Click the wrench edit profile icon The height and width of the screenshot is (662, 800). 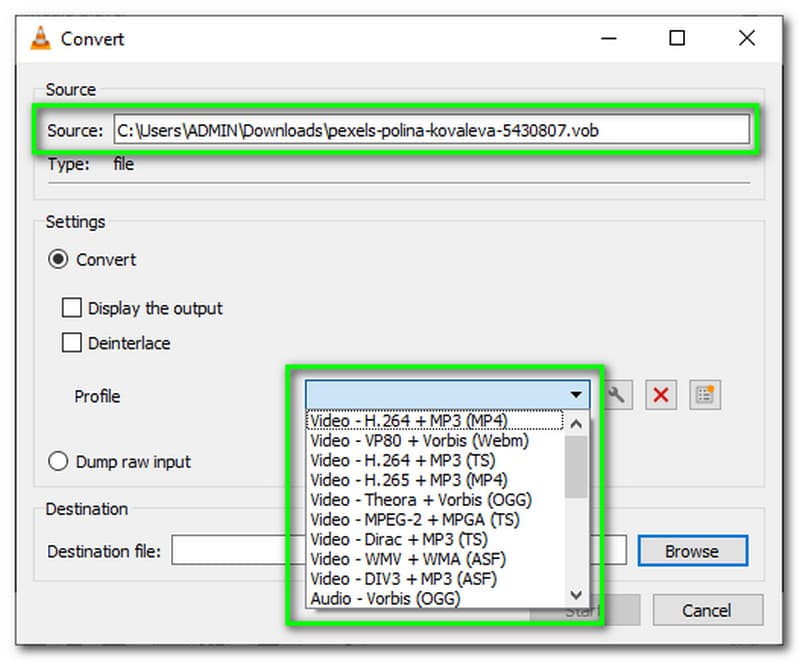tap(617, 395)
